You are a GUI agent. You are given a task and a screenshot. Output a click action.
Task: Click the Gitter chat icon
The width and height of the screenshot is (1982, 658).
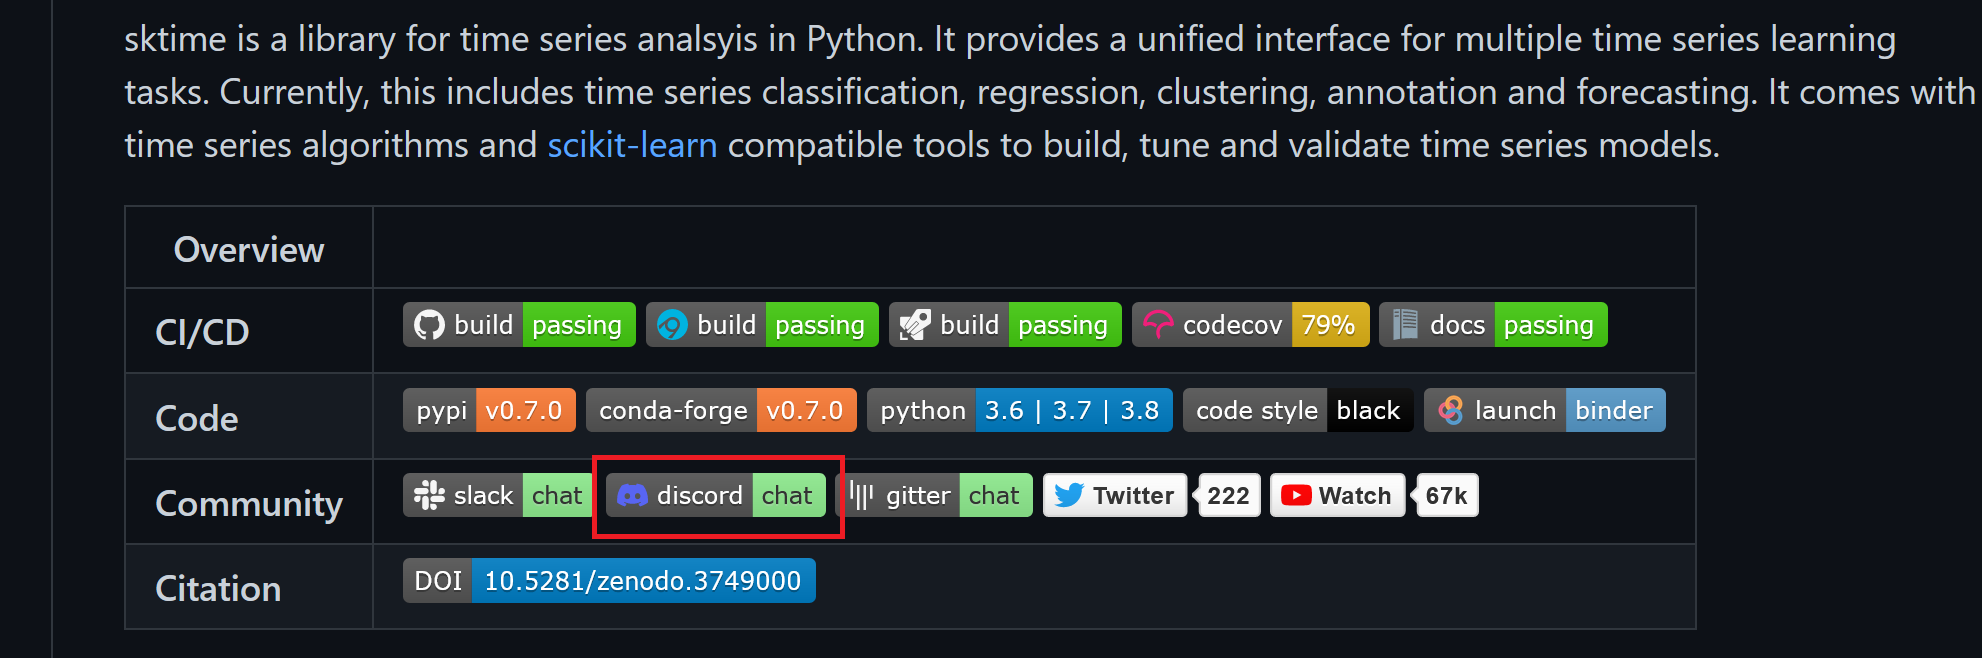(x=863, y=494)
